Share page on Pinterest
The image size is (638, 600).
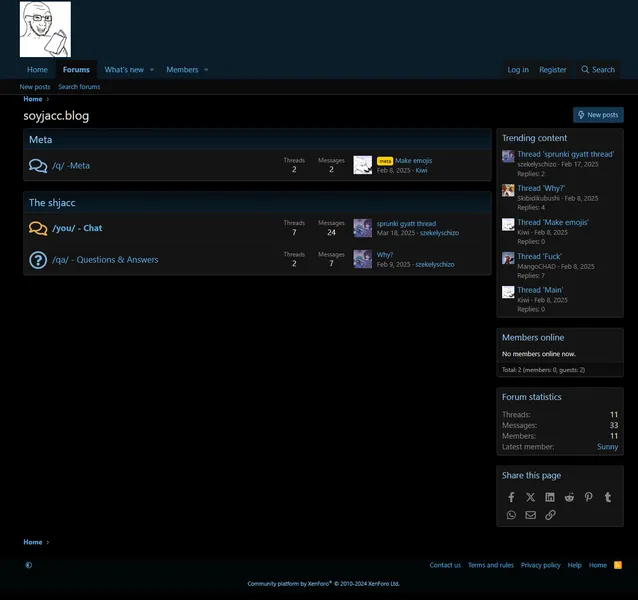(588, 497)
